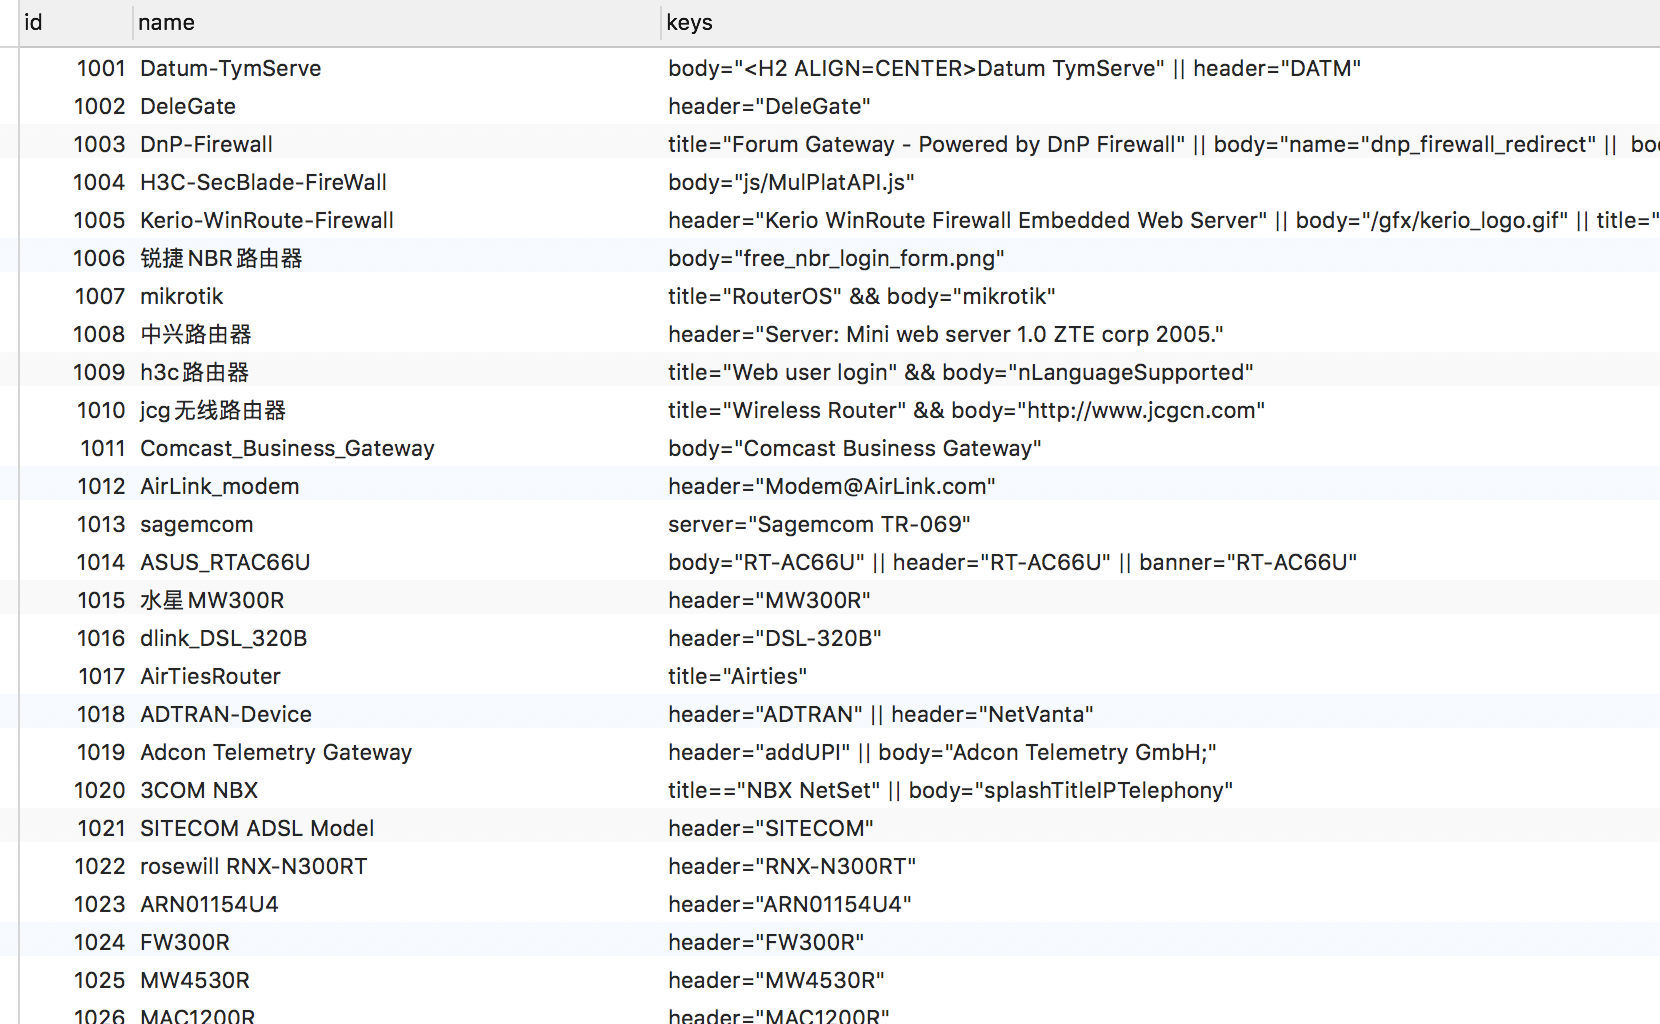Select the 水星MW300R name cell
The height and width of the screenshot is (1024, 1660).
[397, 600]
